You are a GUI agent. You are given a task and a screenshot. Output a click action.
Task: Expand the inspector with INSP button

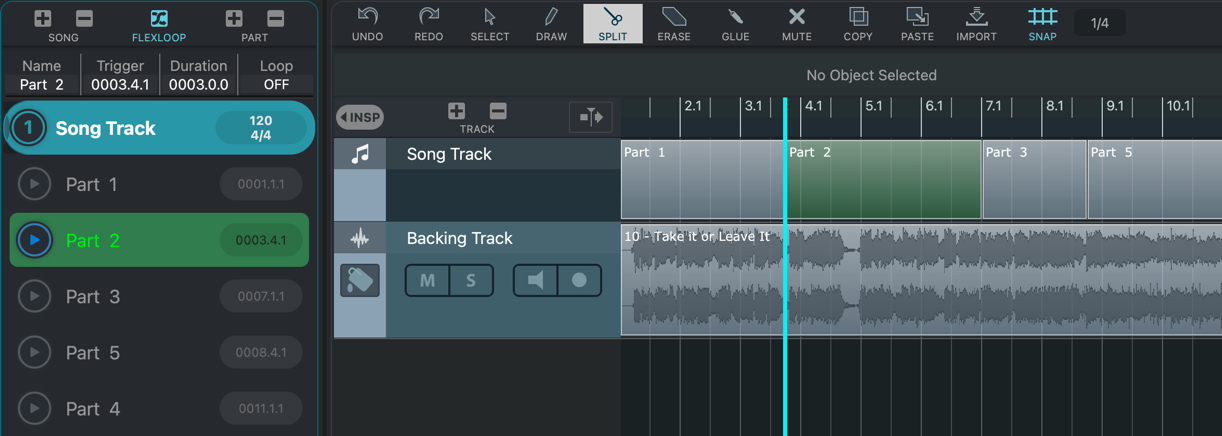point(360,117)
